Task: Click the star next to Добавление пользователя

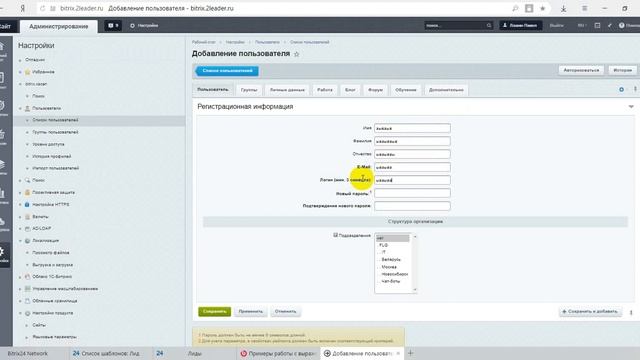Action: pyautogui.click(x=297, y=54)
